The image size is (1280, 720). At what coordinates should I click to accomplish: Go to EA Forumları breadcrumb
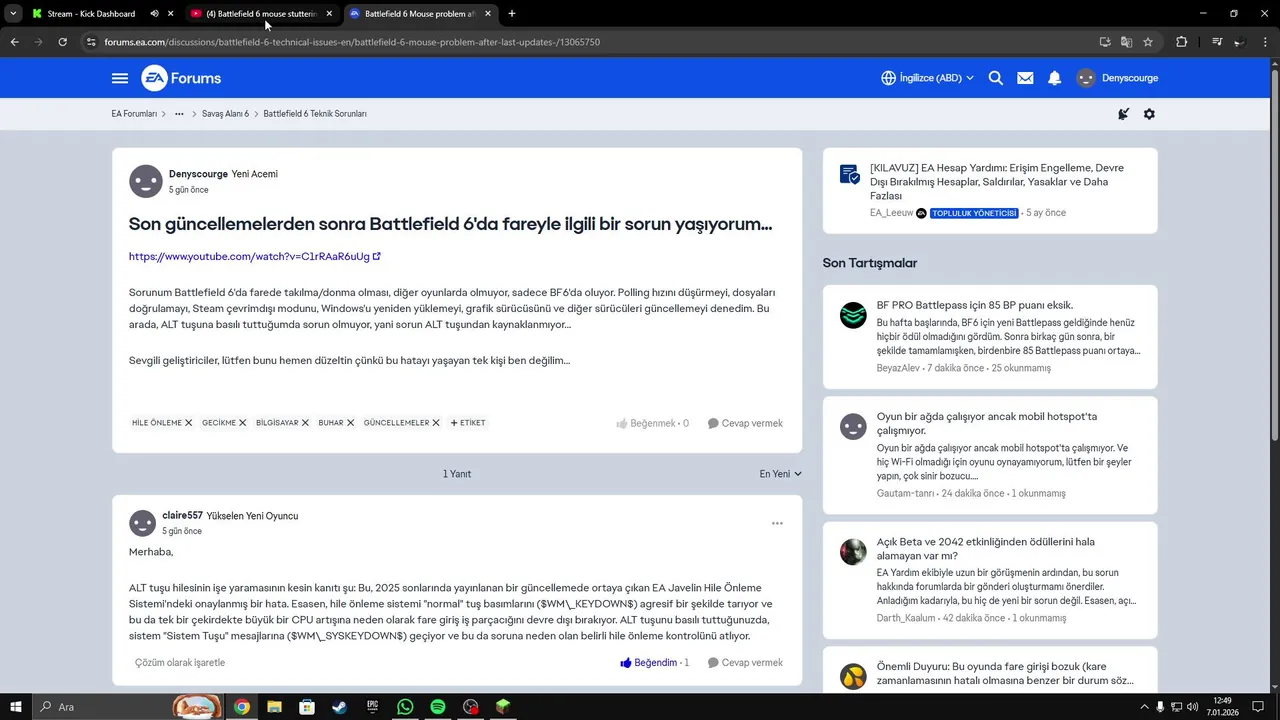click(x=134, y=114)
